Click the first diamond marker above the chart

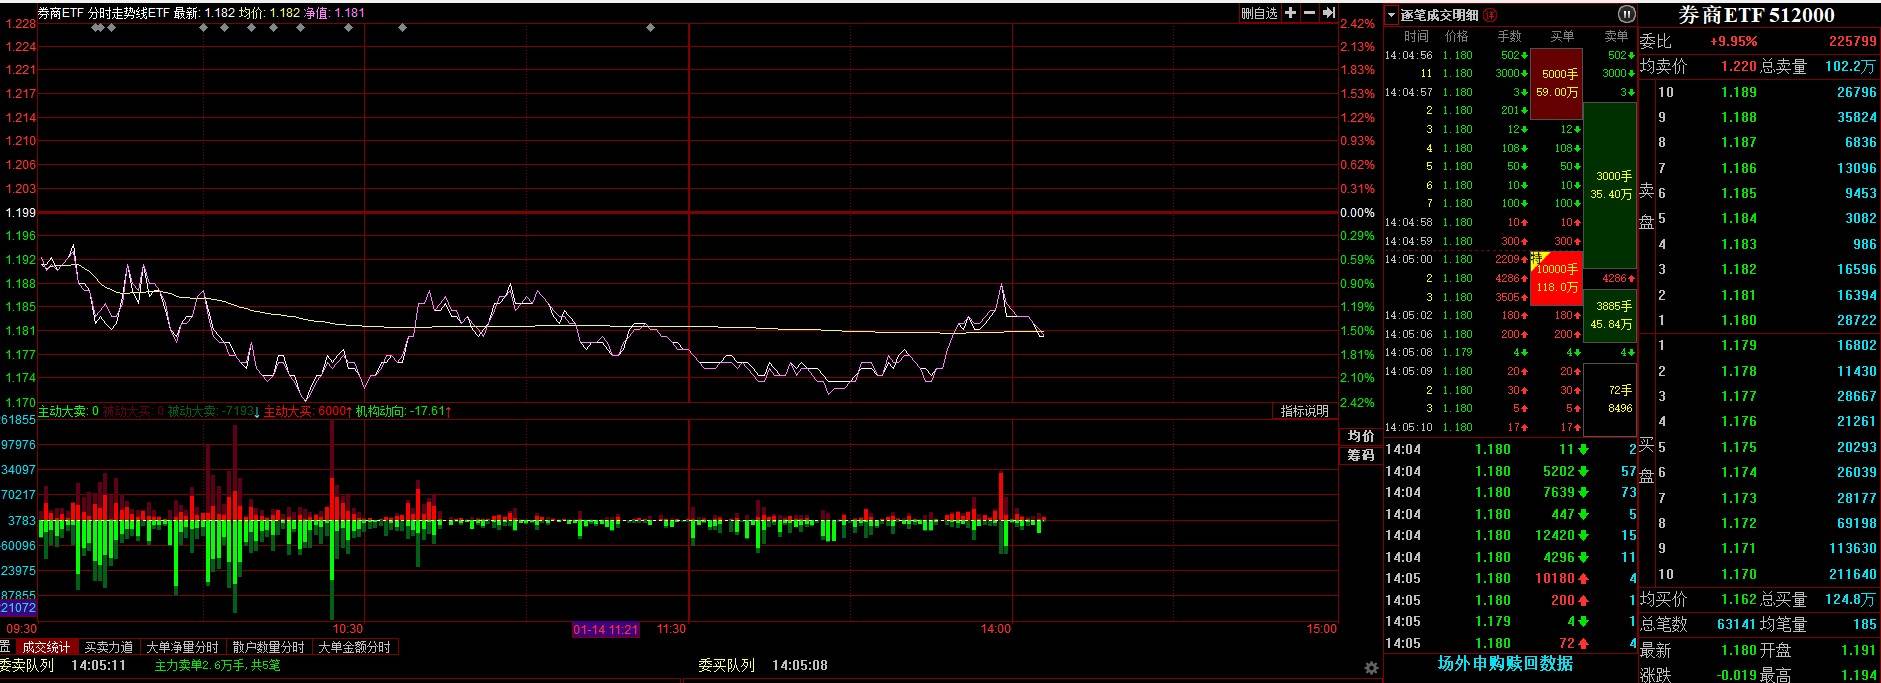[96, 27]
